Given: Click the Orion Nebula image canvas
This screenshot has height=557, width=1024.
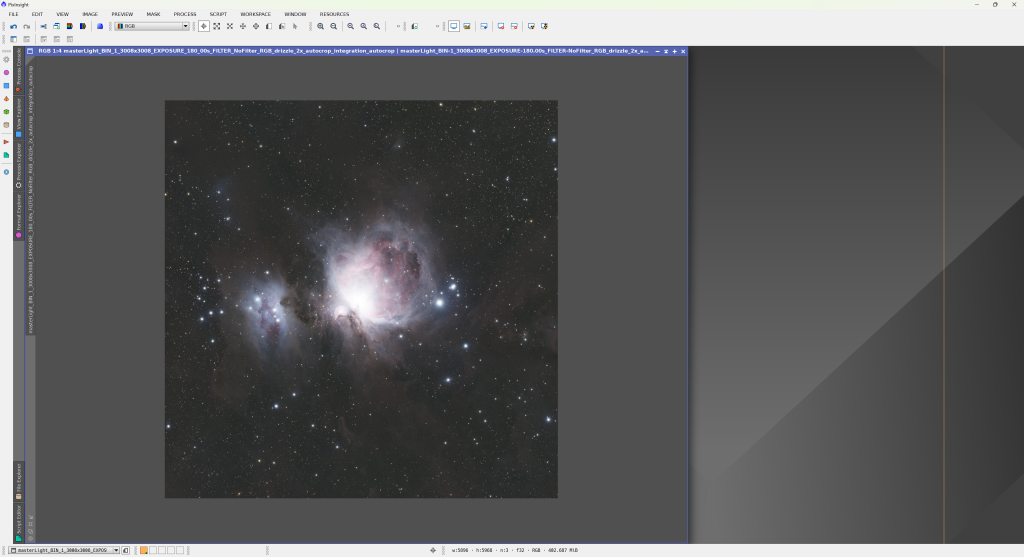Looking at the screenshot, I should click(361, 298).
